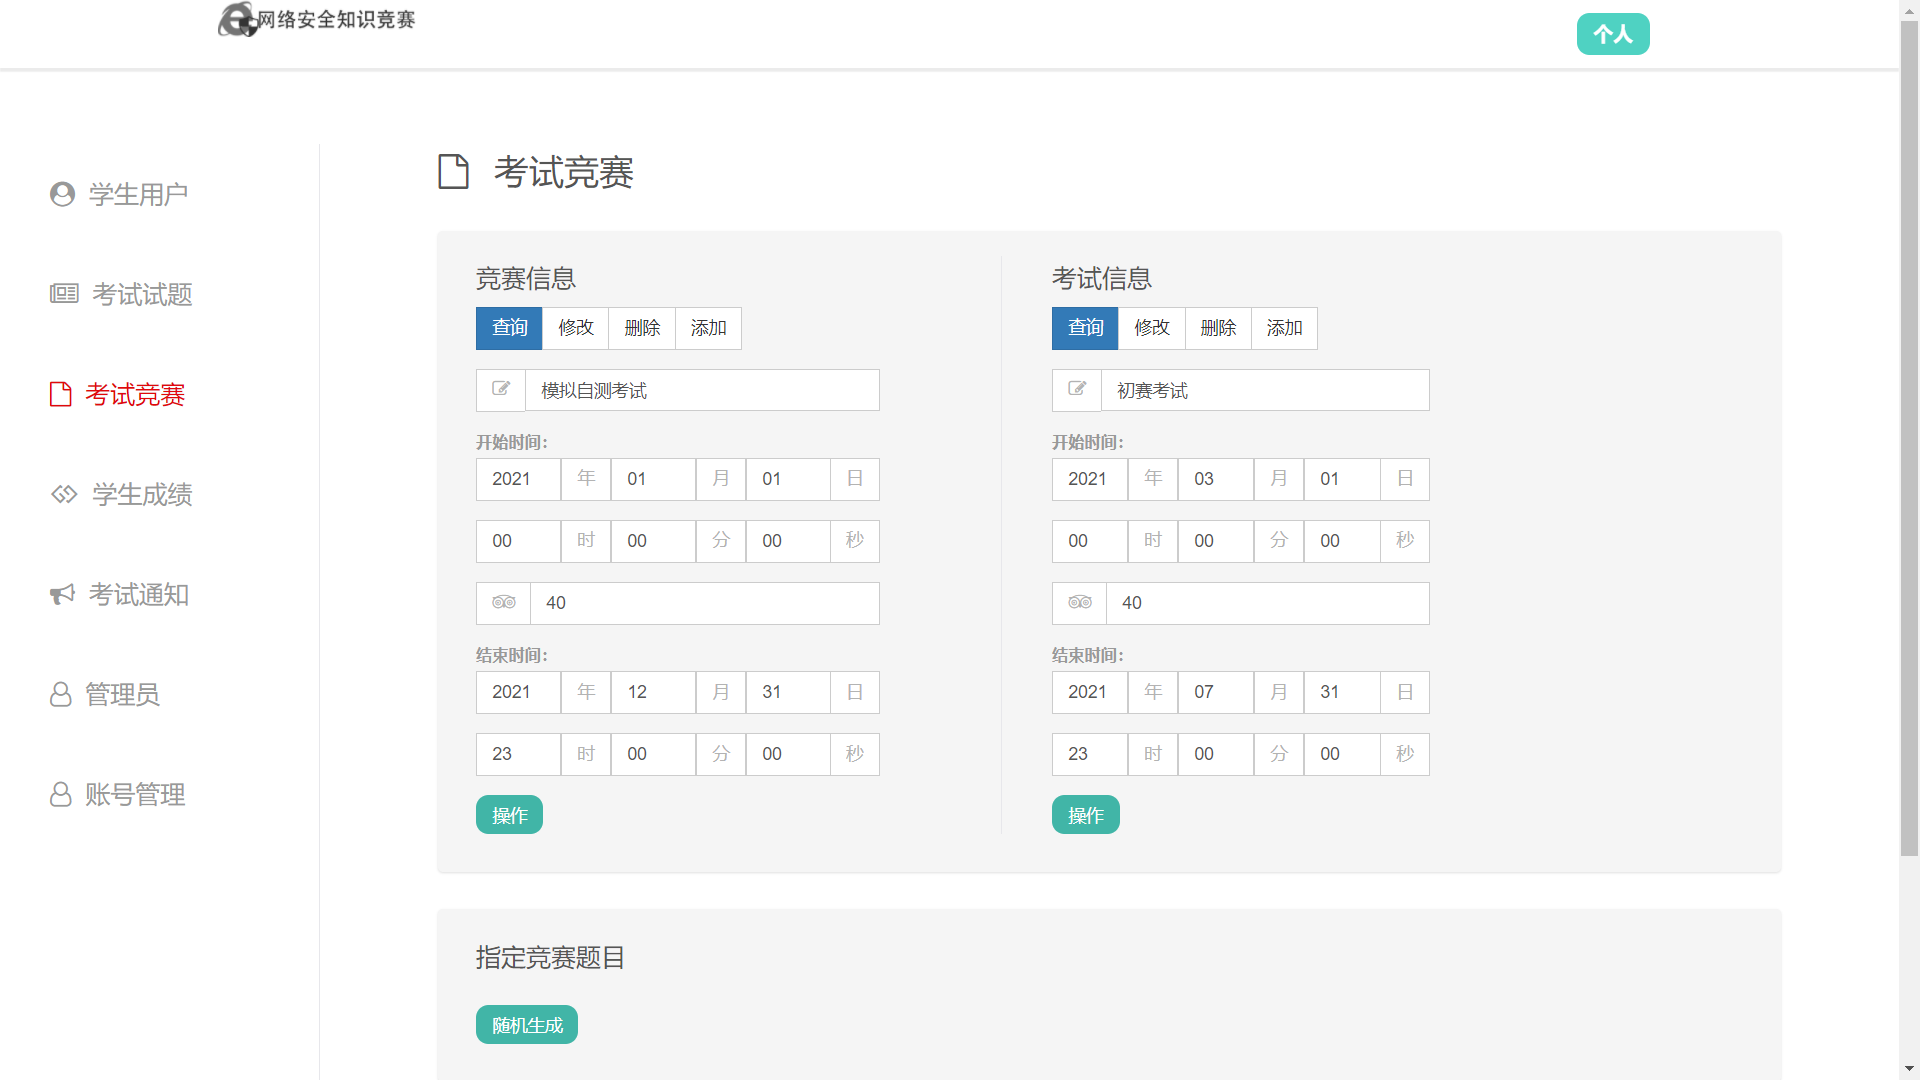Click the 学生成绩 code icon in sidebar
Image resolution: width=1920 pixels, height=1080 pixels.
64,494
